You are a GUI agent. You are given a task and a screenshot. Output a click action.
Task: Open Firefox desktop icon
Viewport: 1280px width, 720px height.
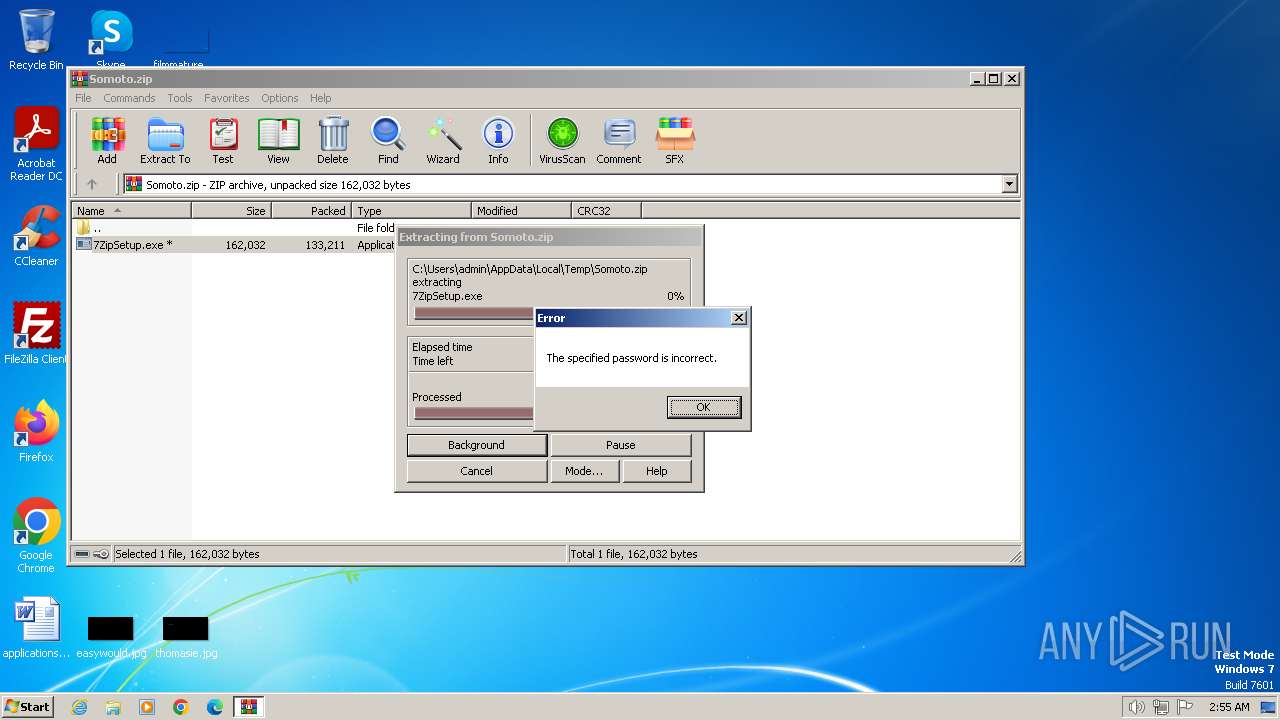coord(36,431)
